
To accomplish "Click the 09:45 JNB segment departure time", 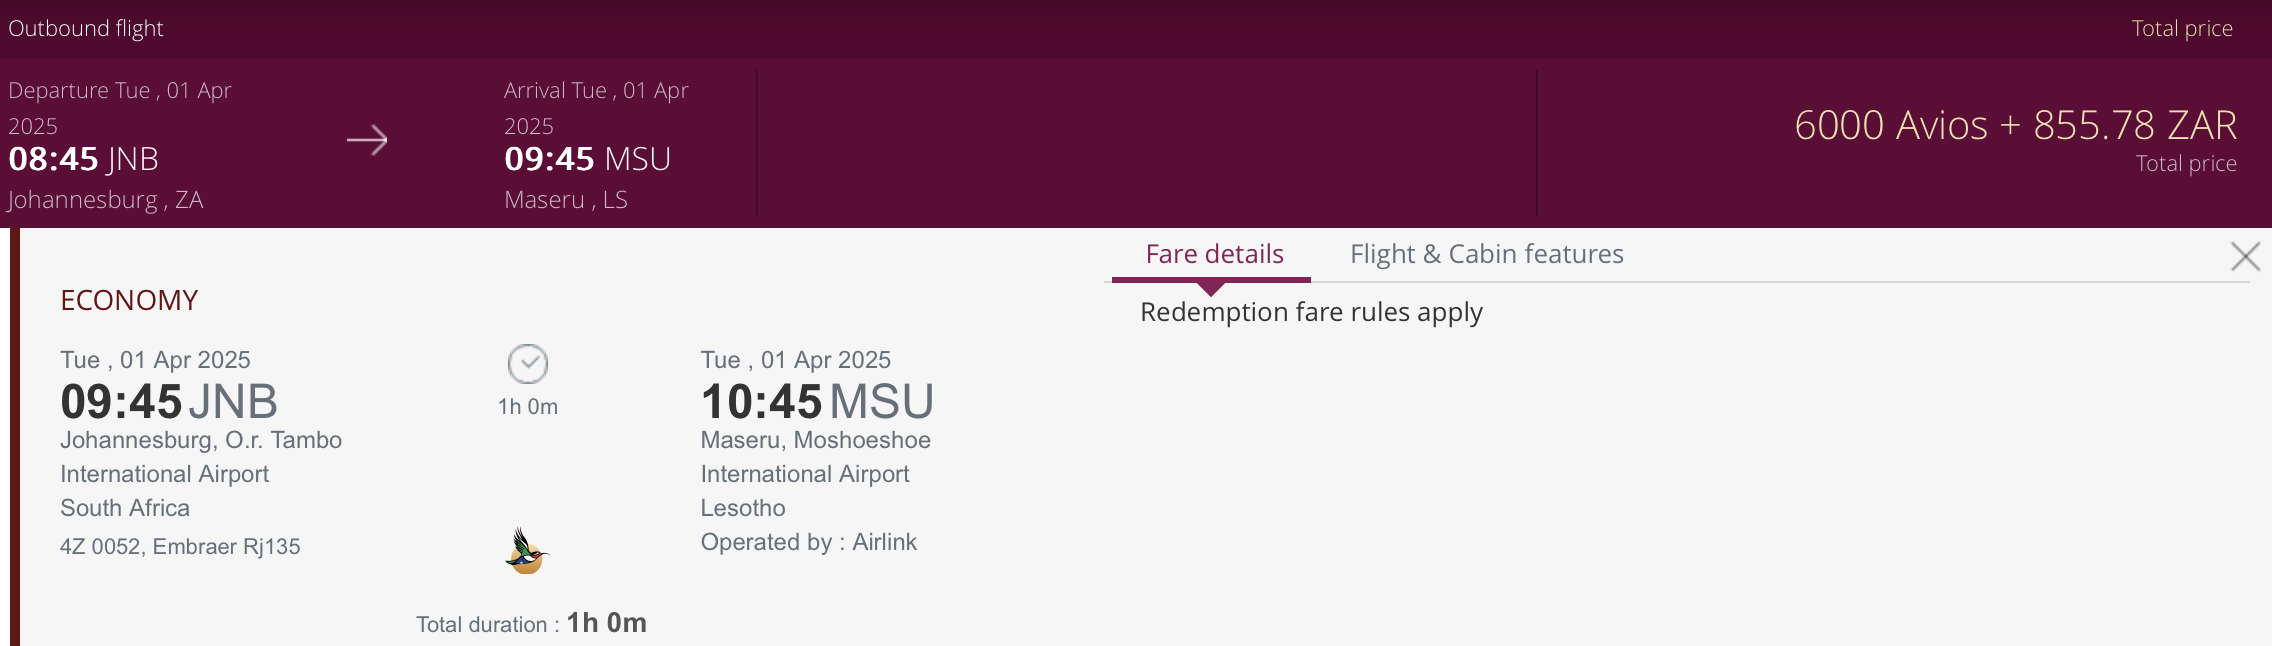I will 169,402.
